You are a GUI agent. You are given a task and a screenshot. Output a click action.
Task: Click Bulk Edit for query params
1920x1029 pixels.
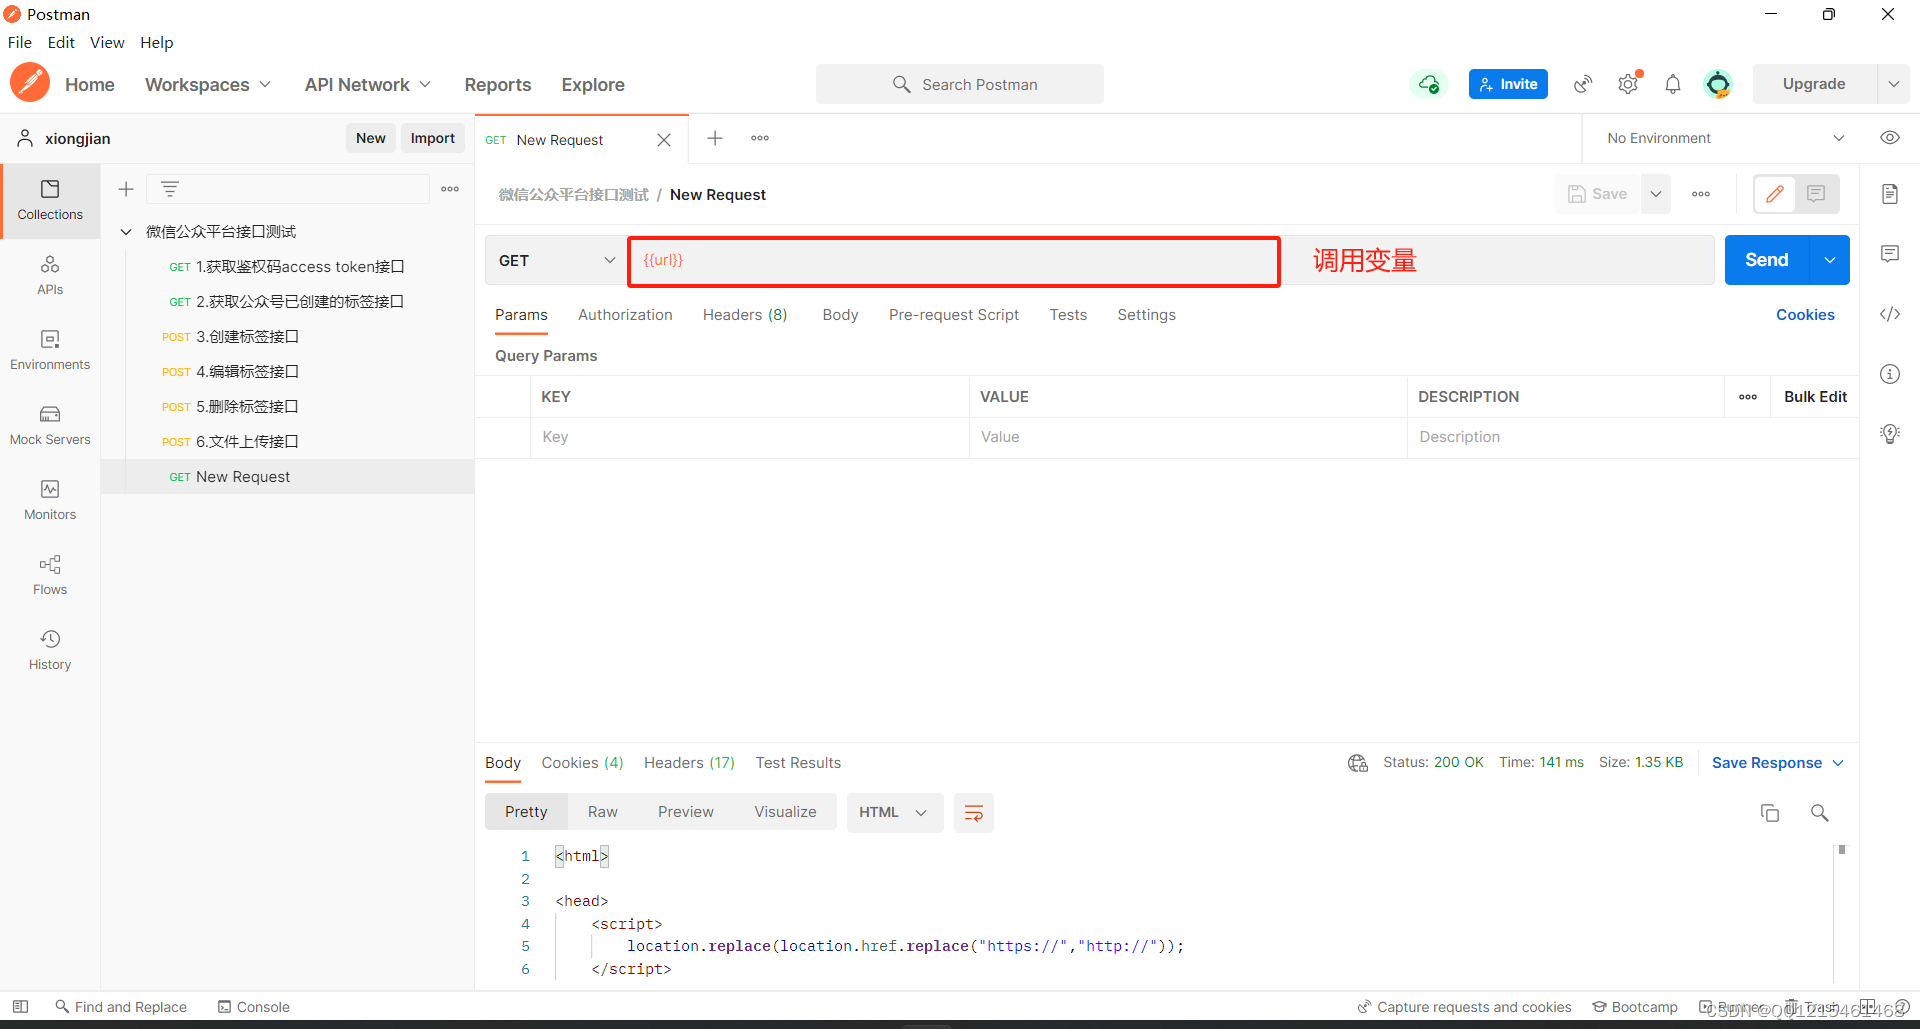click(1815, 397)
